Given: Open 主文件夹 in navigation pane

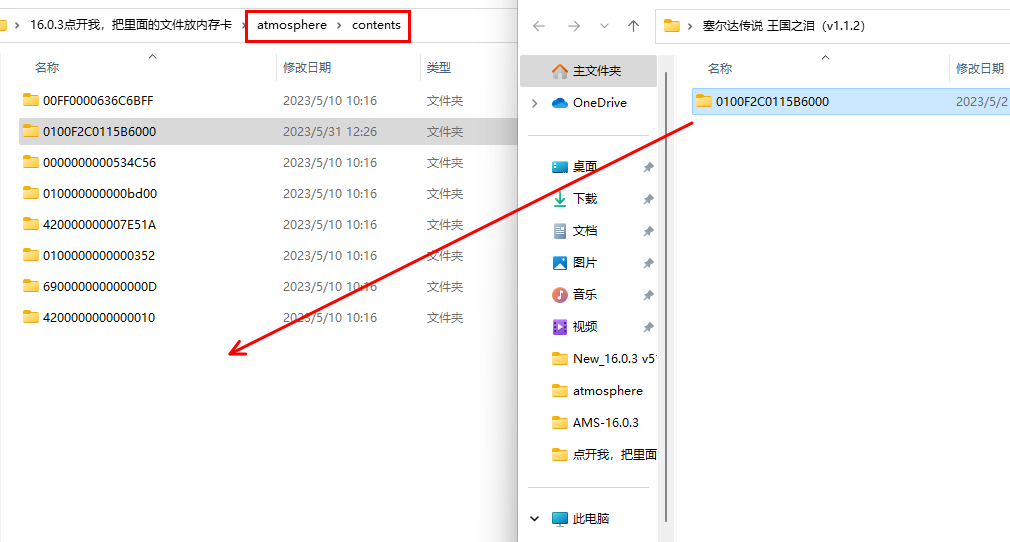Looking at the screenshot, I should (x=596, y=71).
